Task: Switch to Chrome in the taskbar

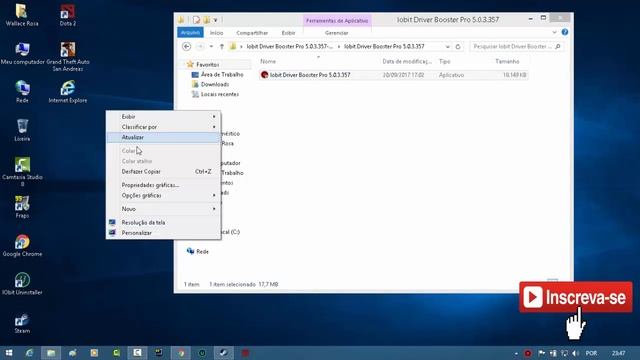Action: coord(181,353)
